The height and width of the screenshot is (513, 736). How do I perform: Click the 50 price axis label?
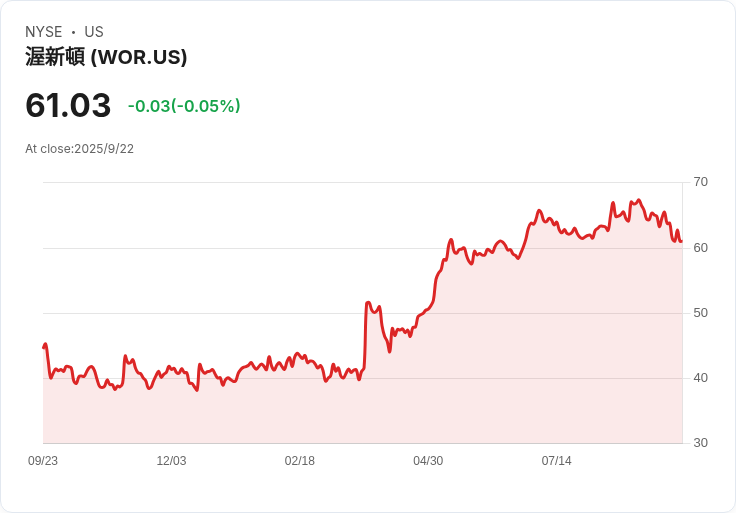coord(700,313)
